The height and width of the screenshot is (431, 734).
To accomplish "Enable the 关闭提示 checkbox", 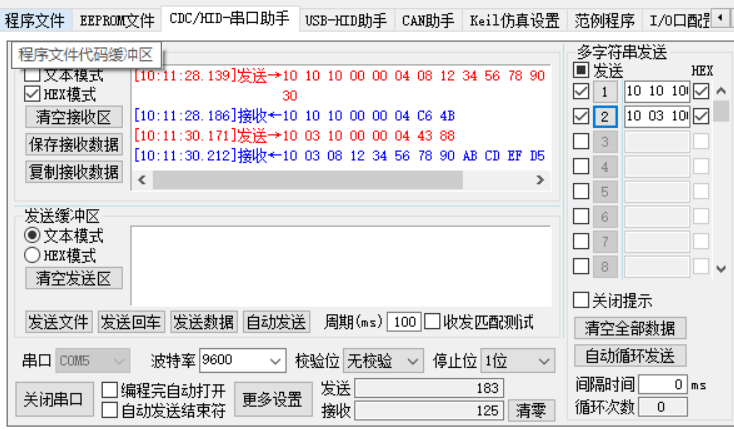I will [581, 300].
